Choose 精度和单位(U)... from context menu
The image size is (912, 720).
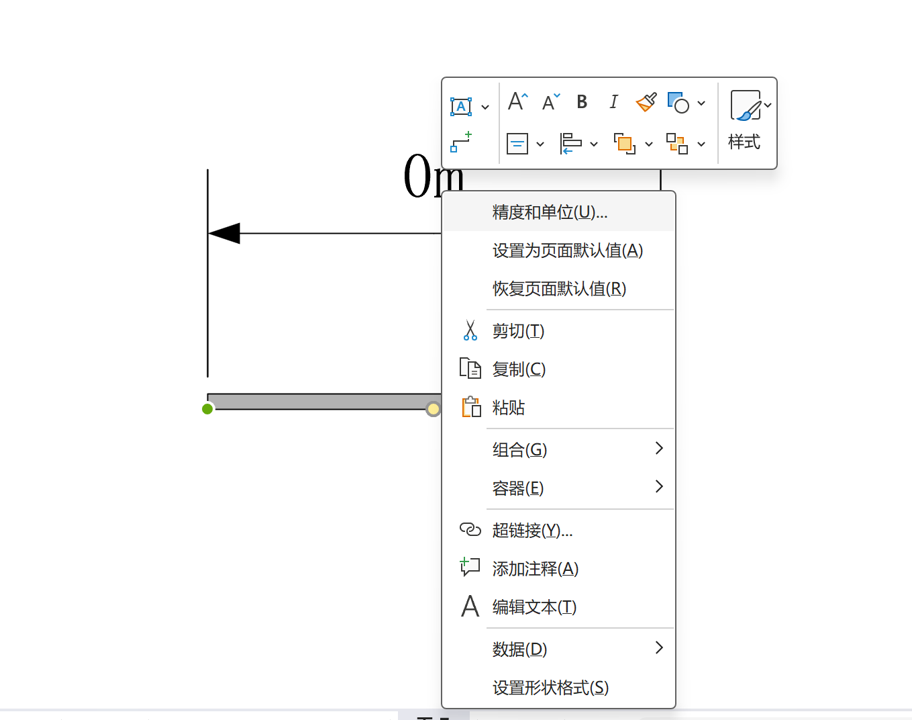pyautogui.click(x=558, y=212)
